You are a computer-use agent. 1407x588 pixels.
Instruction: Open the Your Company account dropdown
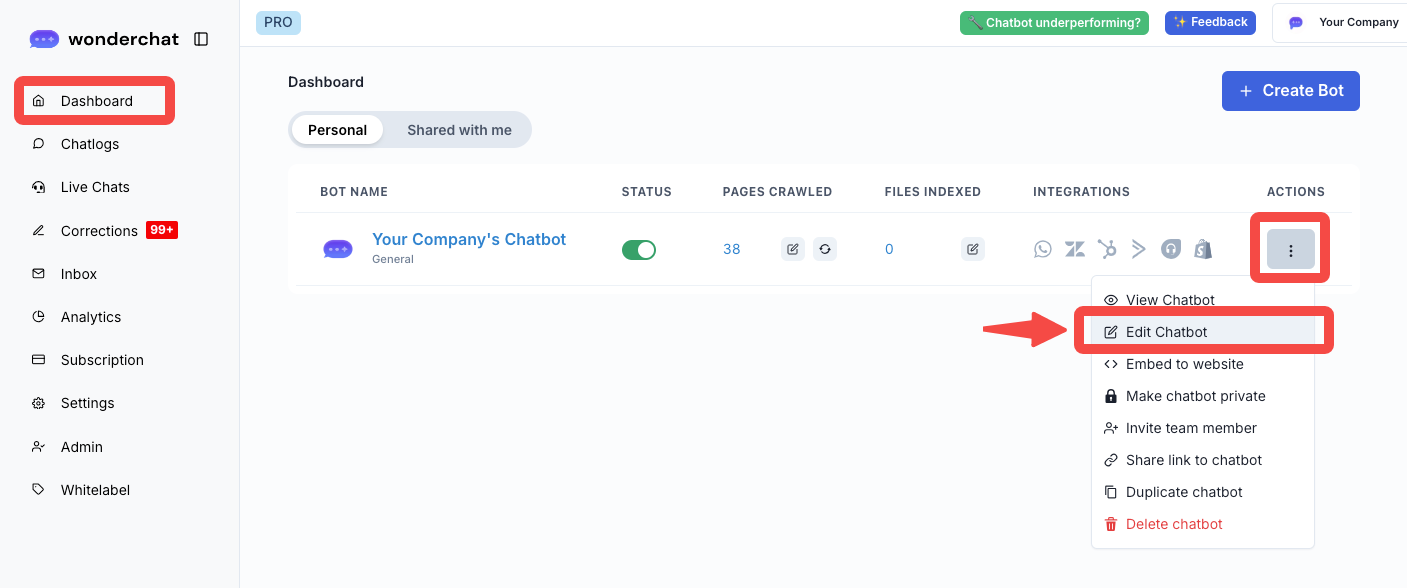point(1344,22)
